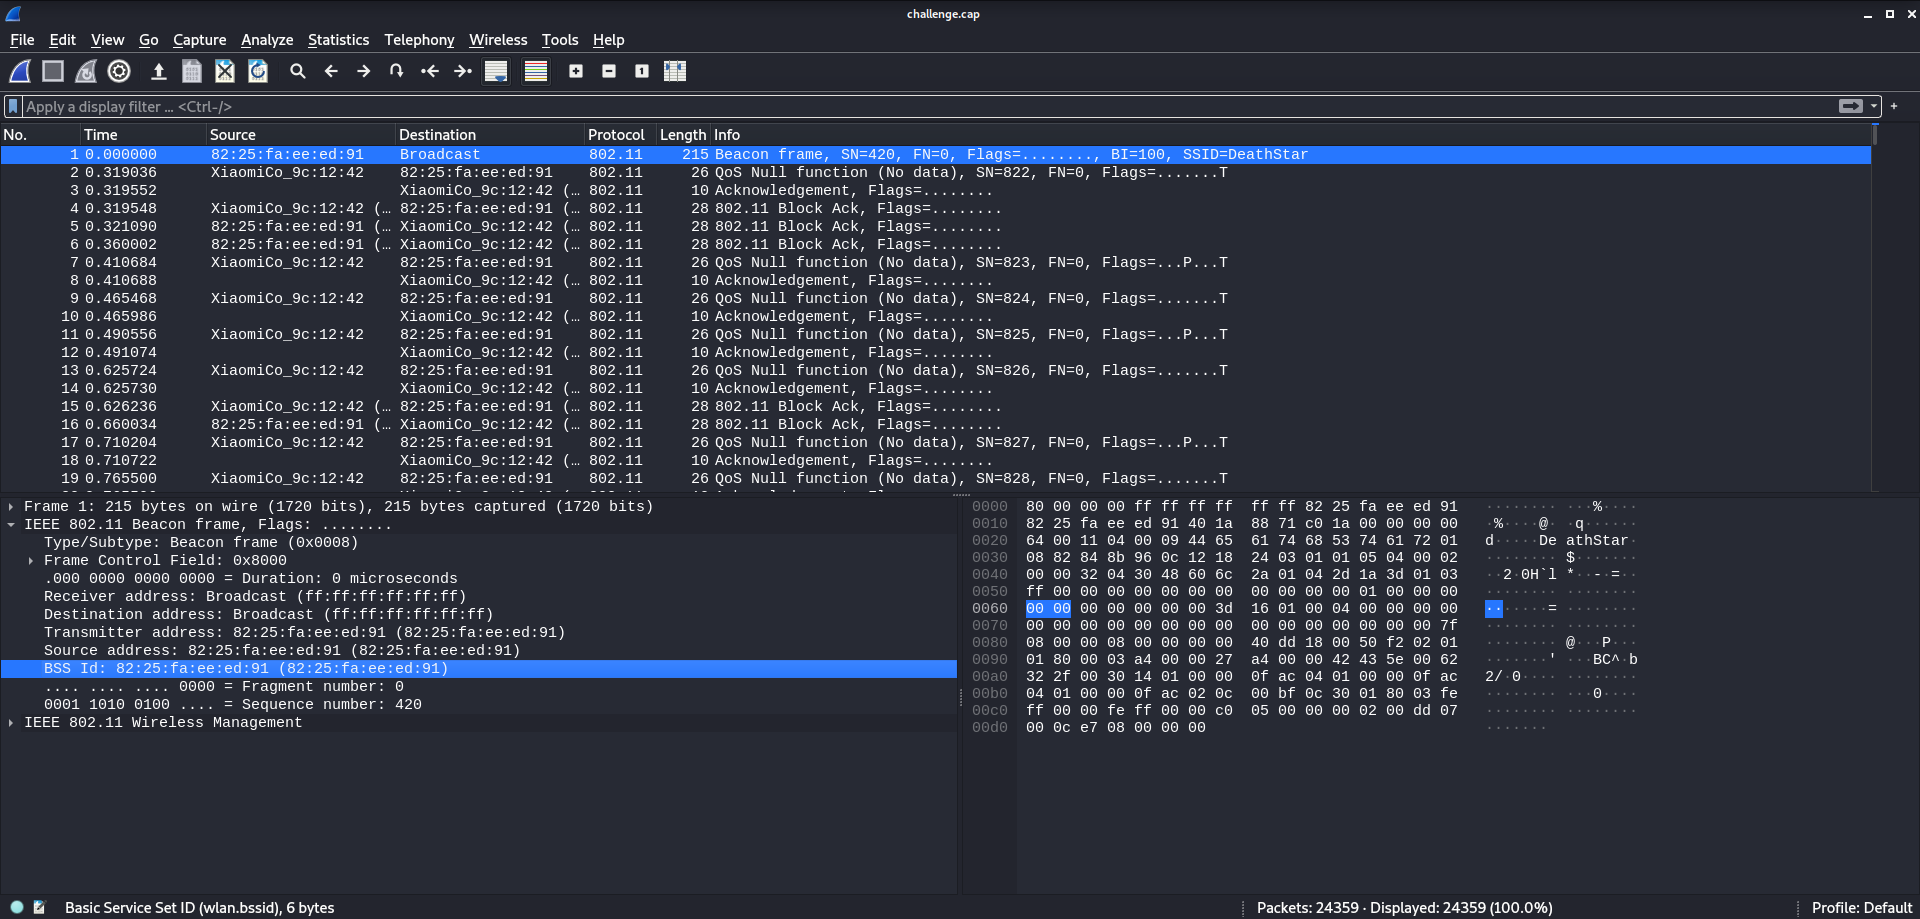Select packet 4 Block Ack at 0.319548
The height and width of the screenshot is (919, 1920).
(x=935, y=209)
